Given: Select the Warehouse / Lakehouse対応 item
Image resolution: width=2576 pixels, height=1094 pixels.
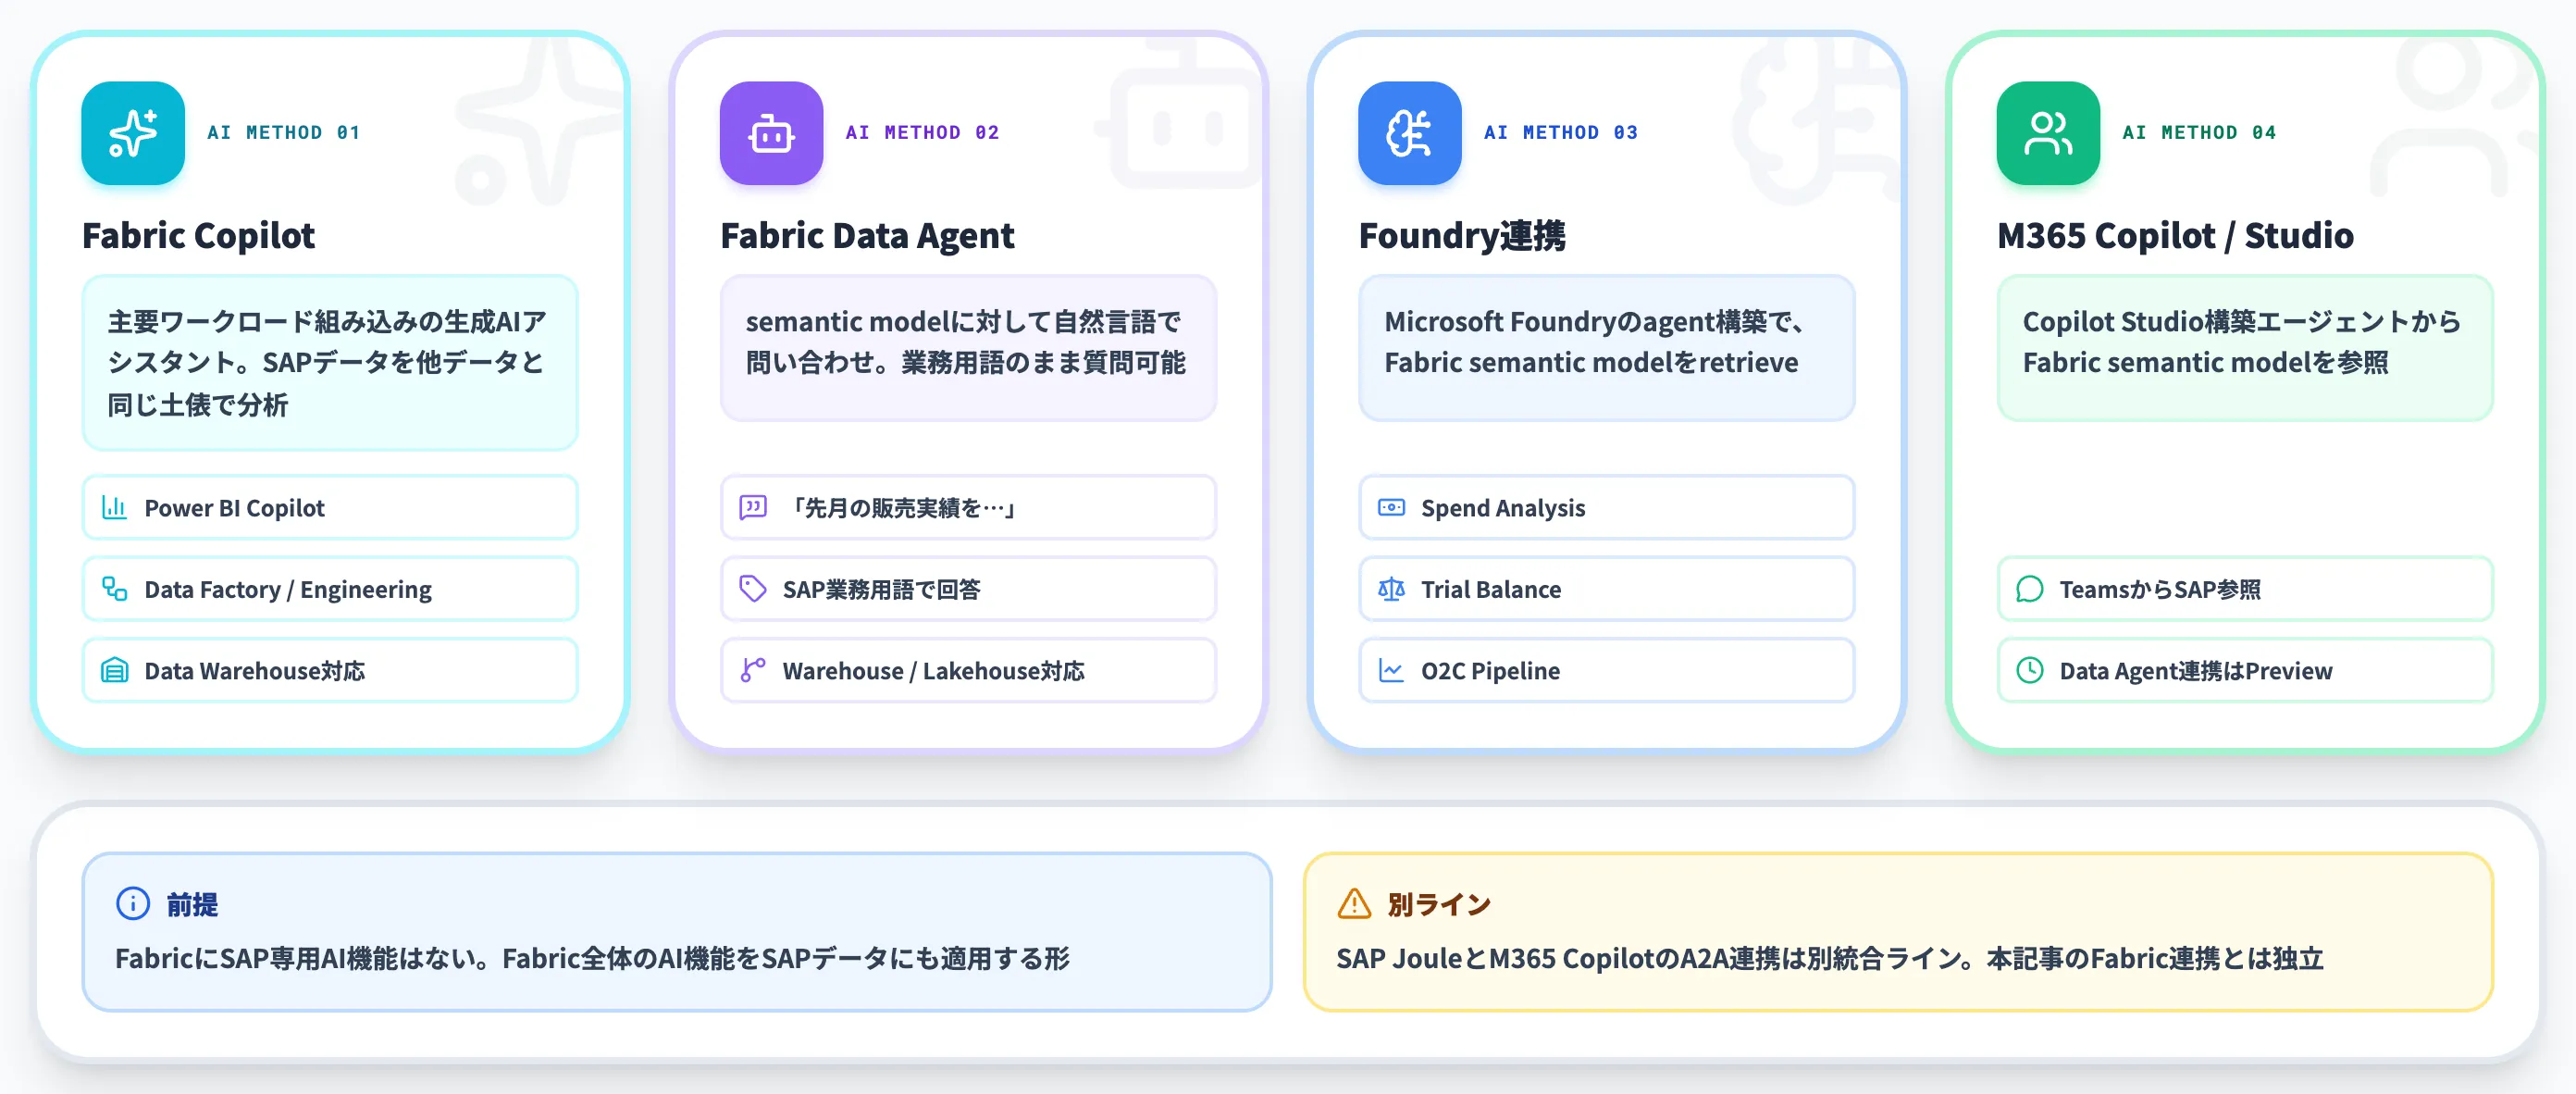Looking at the screenshot, I should point(968,670).
